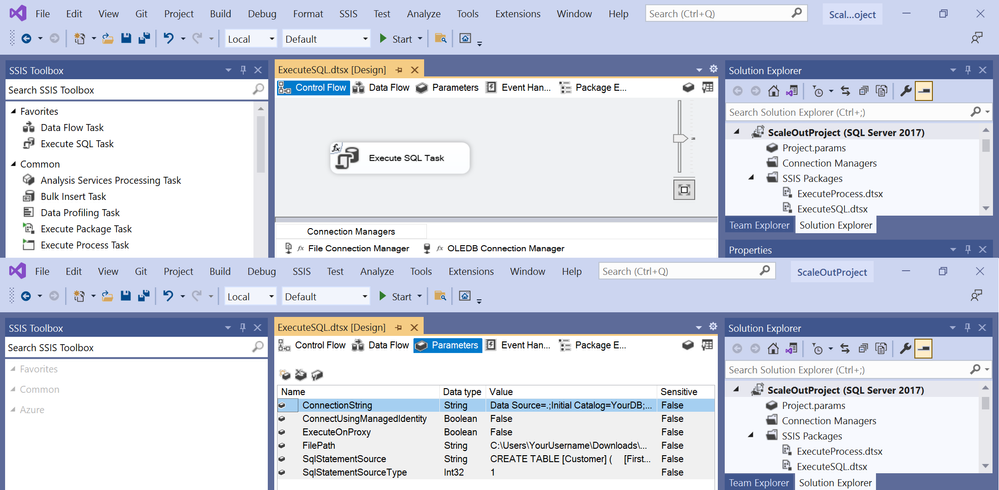Viewport: 999px width, 490px height.
Task: Click Search (Ctrl+Q) box in top window
Action: (726, 13)
